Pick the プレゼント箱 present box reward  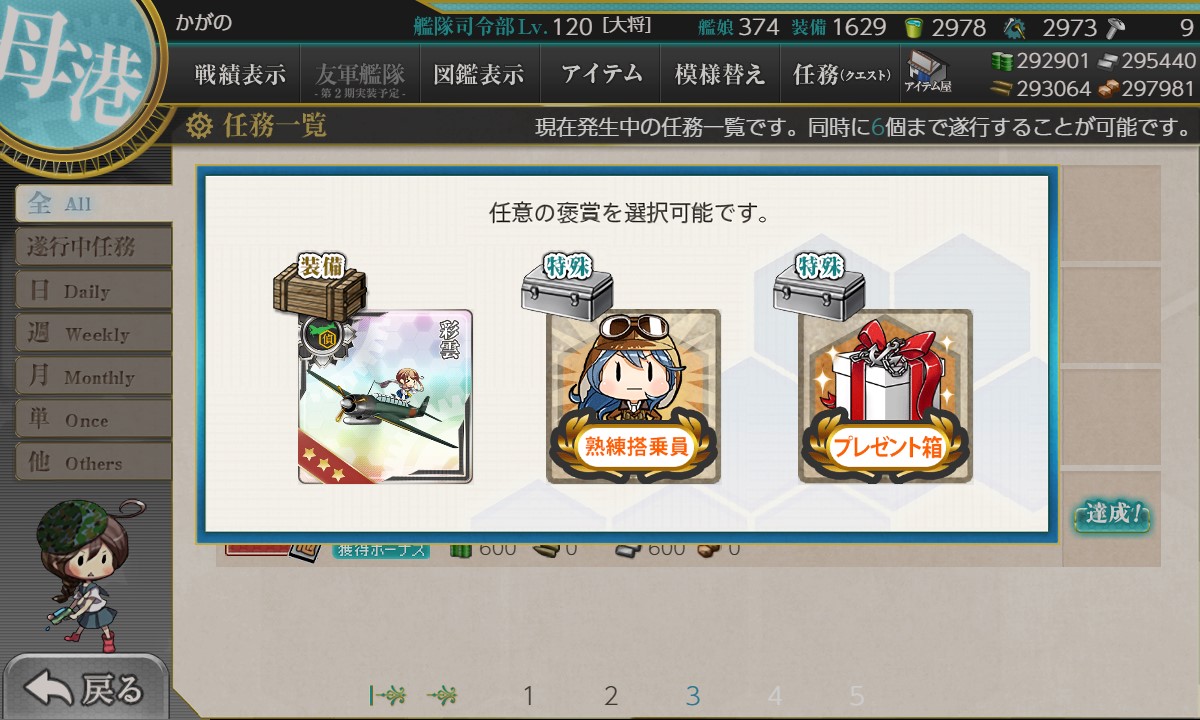pyautogui.click(x=885, y=396)
